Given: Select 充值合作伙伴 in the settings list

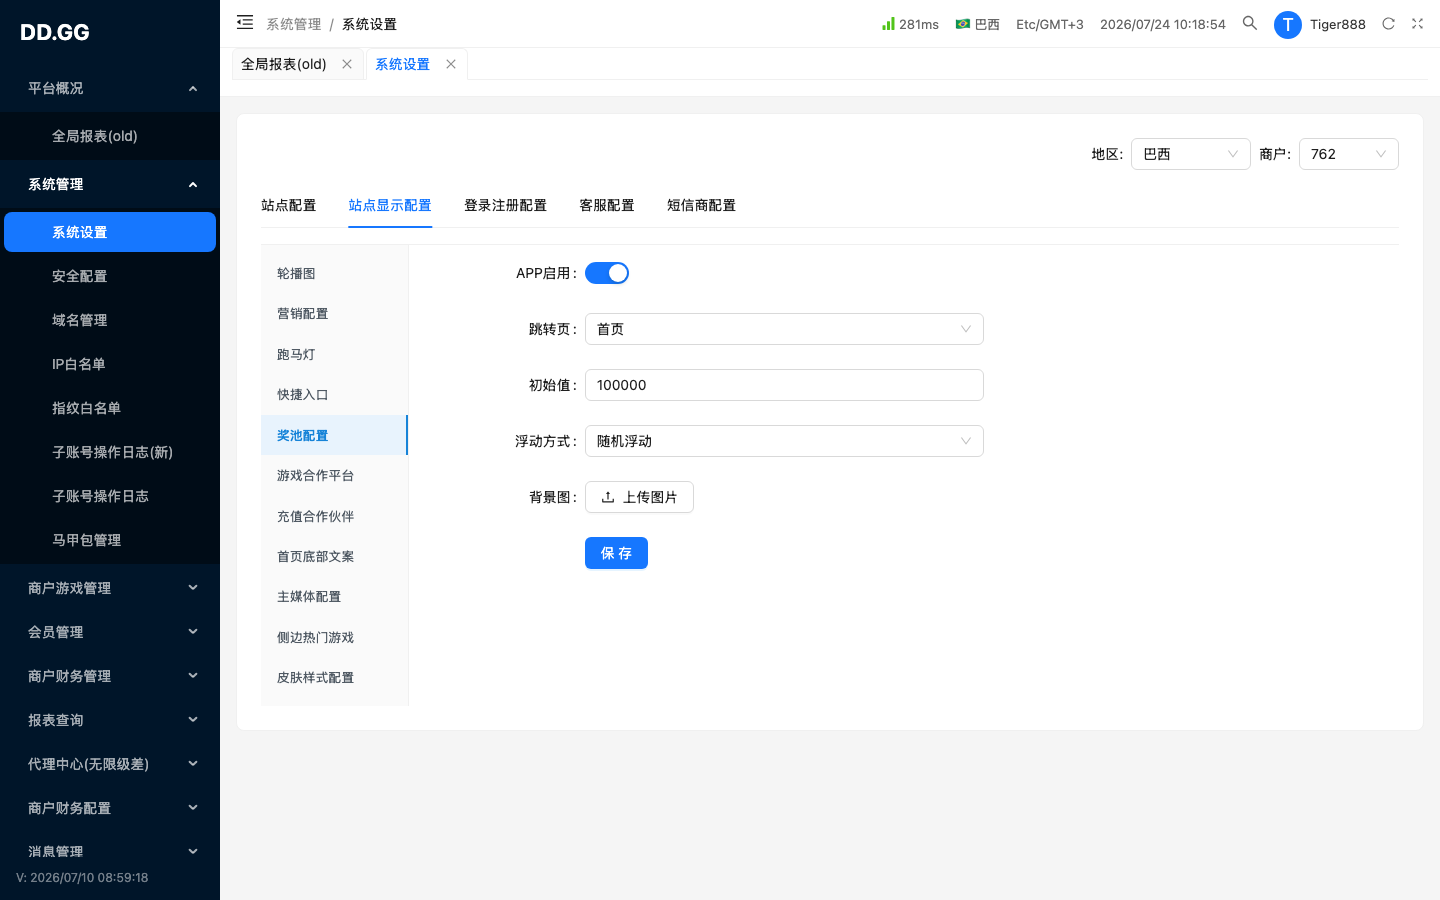Looking at the screenshot, I should pyautogui.click(x=334, y=516).
